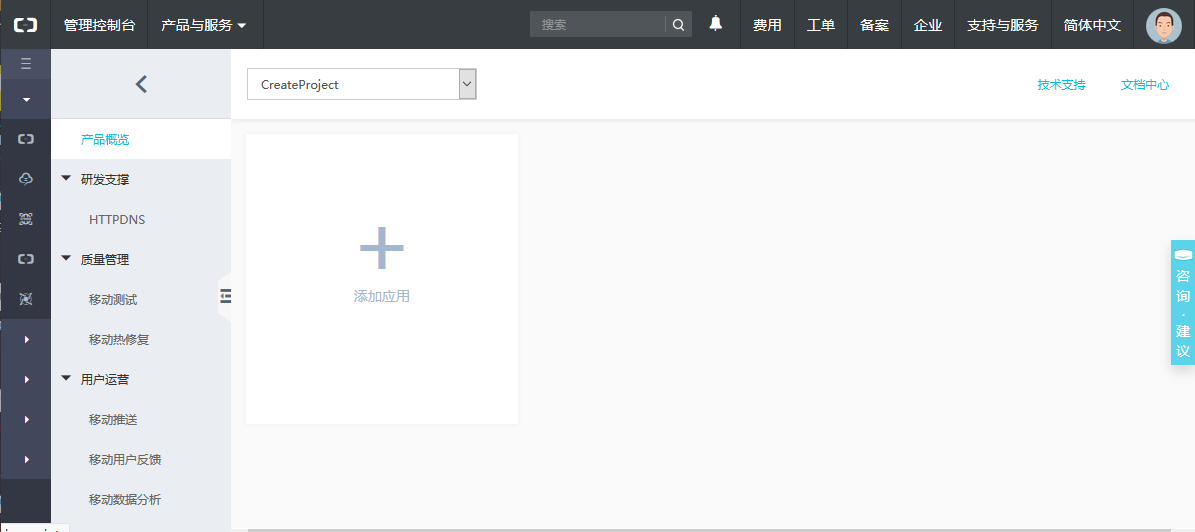Viewport: 1195px width, 532px height.
Task: Open the 费用 menu
Action: click(x=767, y=24)
